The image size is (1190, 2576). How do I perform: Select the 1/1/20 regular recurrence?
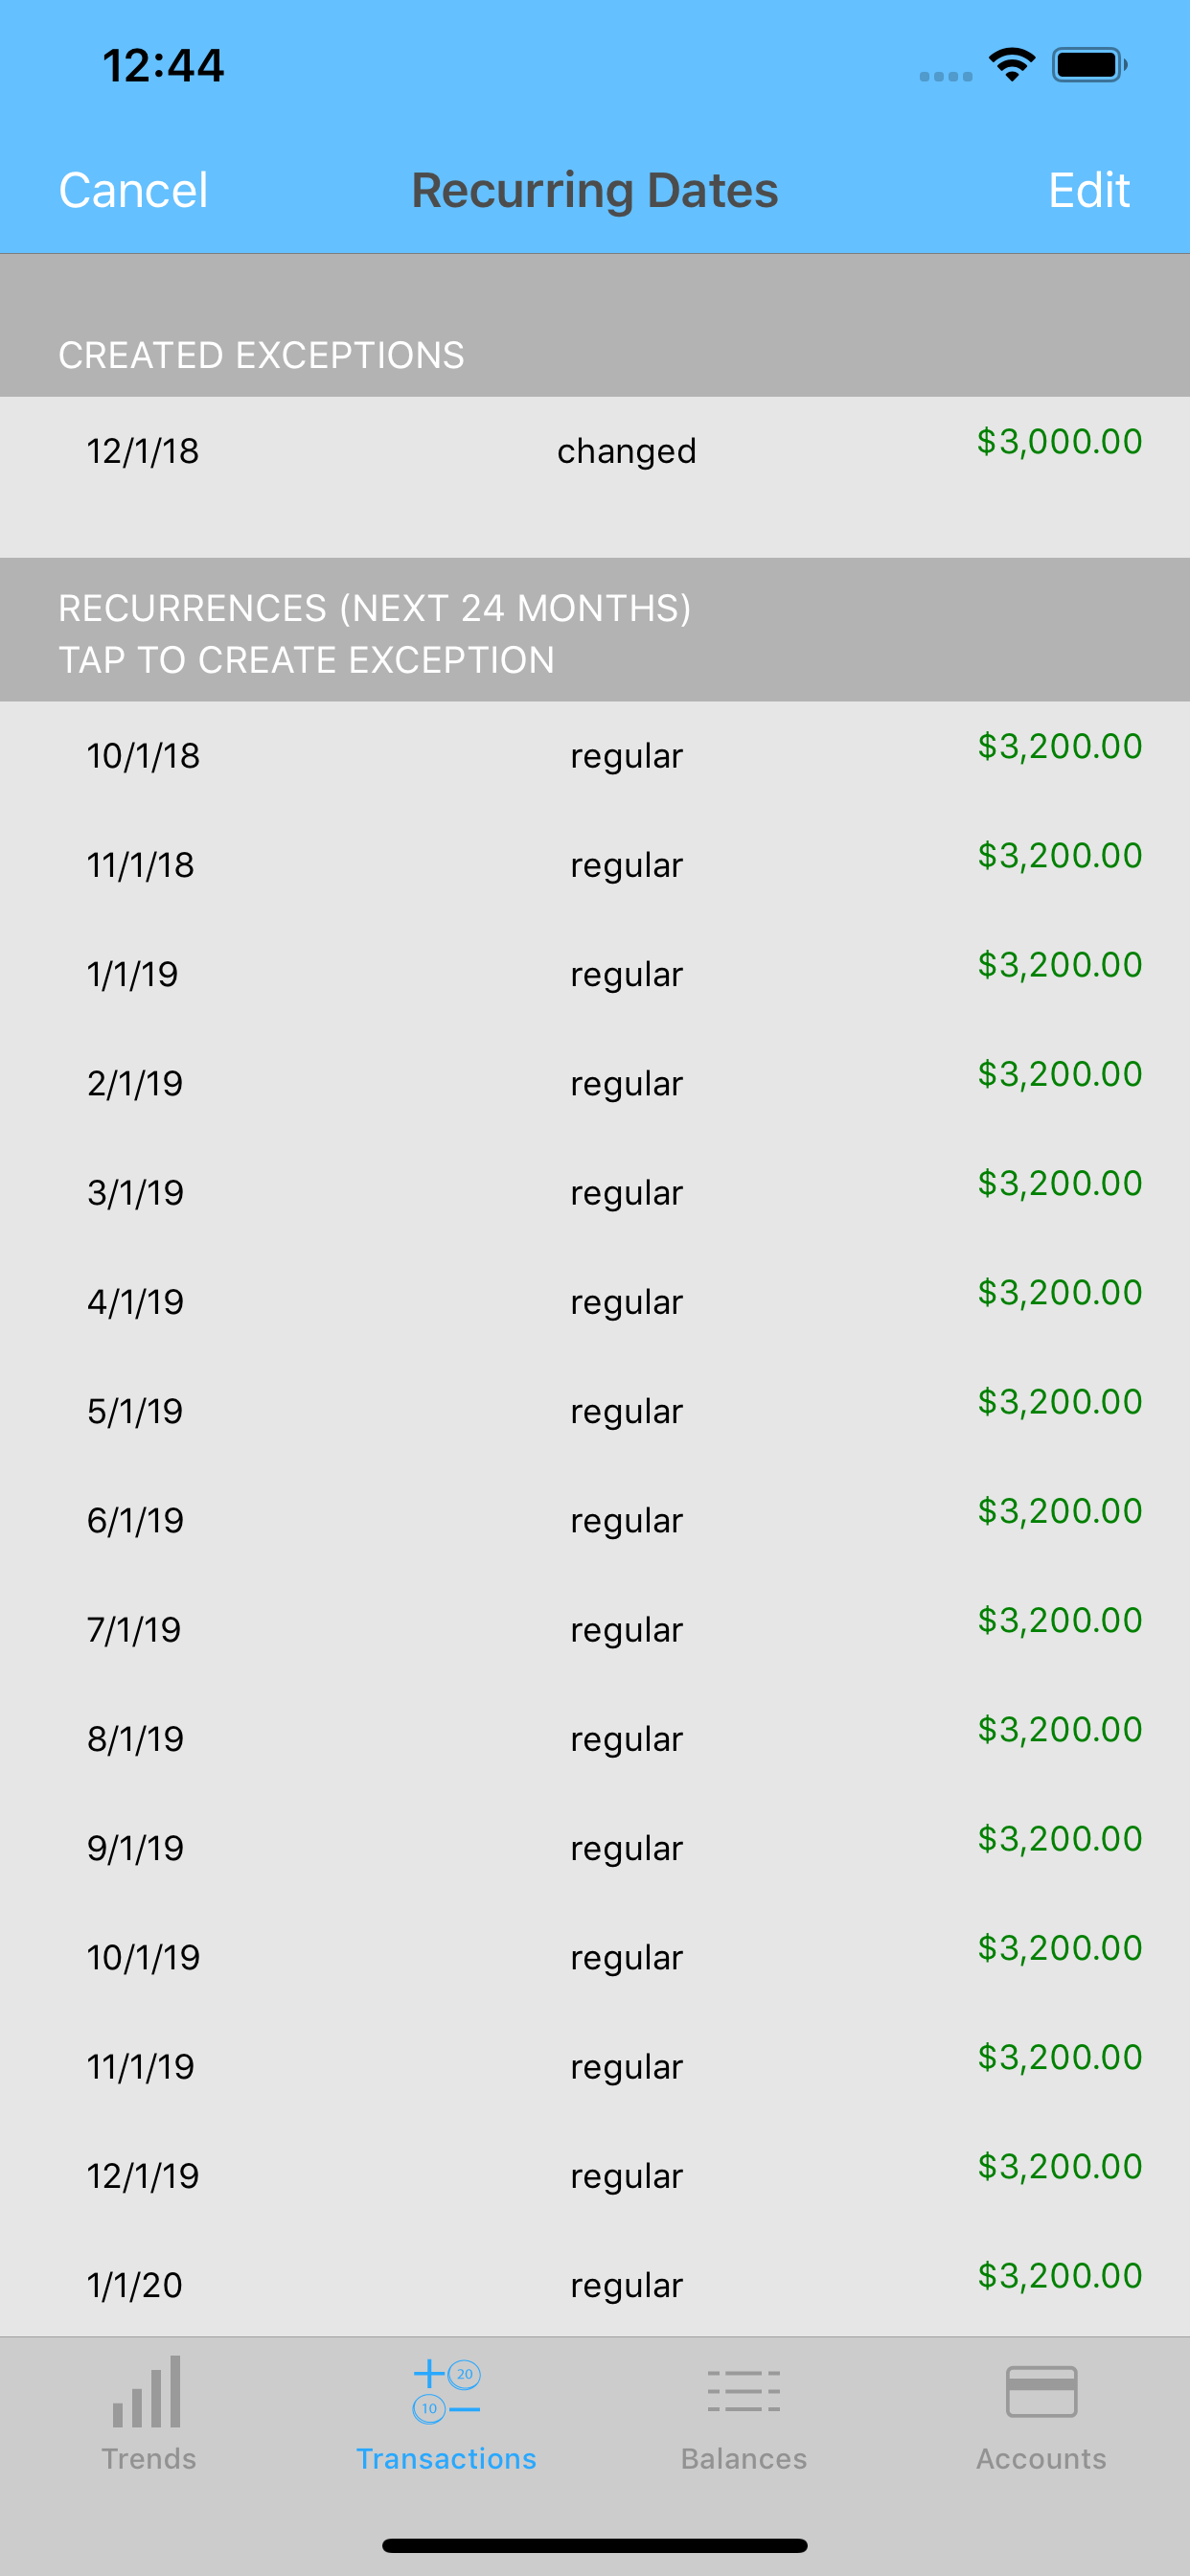click(x=595, y=2285)
